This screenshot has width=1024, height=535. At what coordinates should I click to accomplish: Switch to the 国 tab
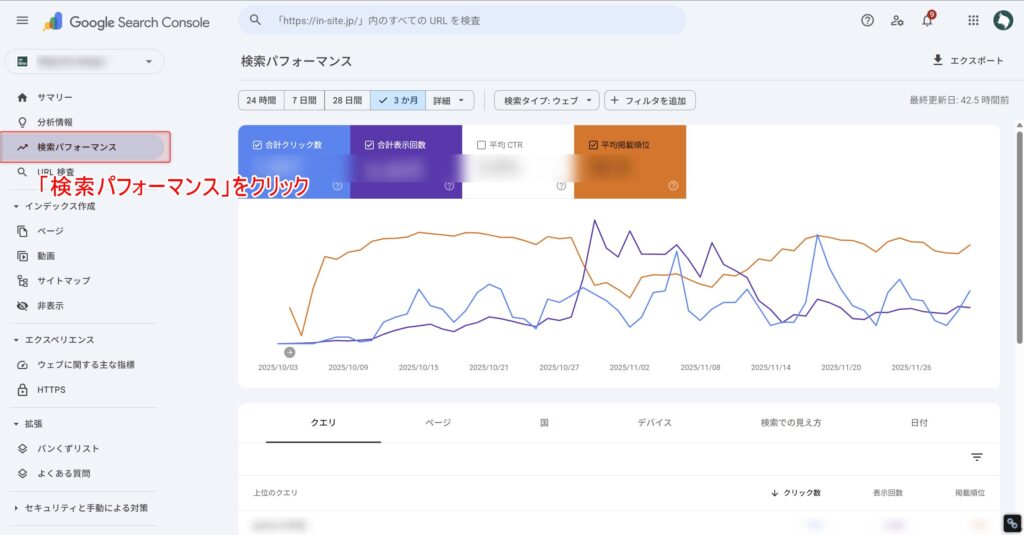tap(544, 423)
